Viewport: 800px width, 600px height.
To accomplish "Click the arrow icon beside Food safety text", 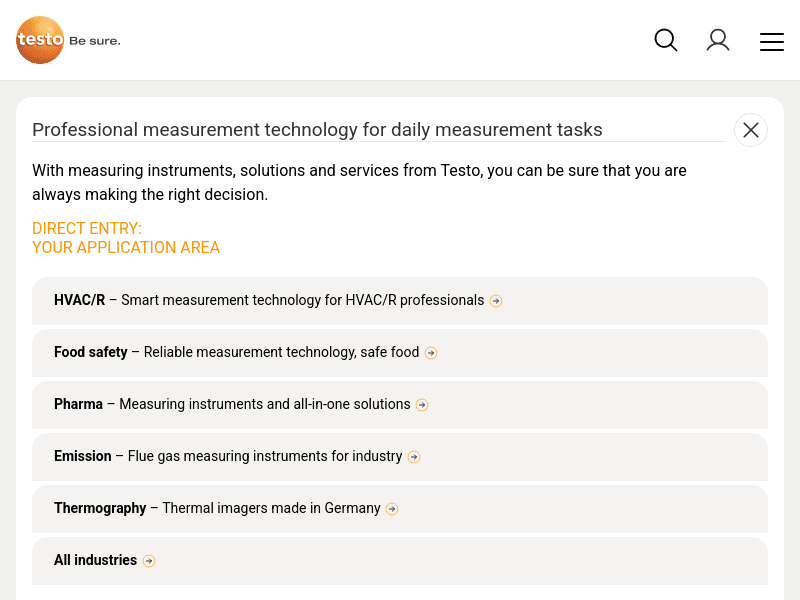I will click(431, 353).
